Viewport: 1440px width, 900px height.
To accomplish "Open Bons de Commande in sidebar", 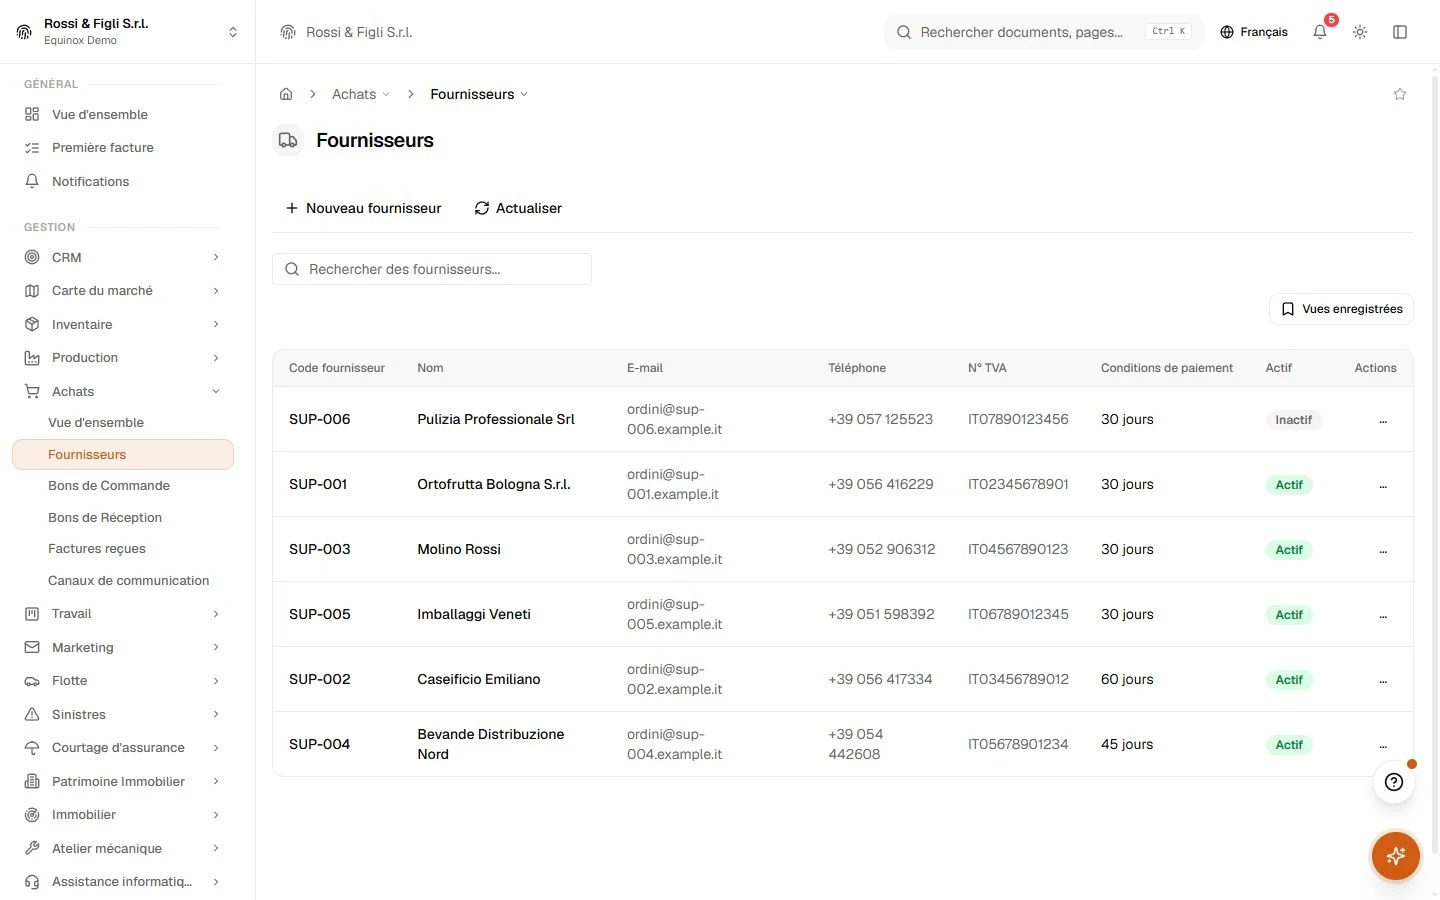I will (109, 486).
